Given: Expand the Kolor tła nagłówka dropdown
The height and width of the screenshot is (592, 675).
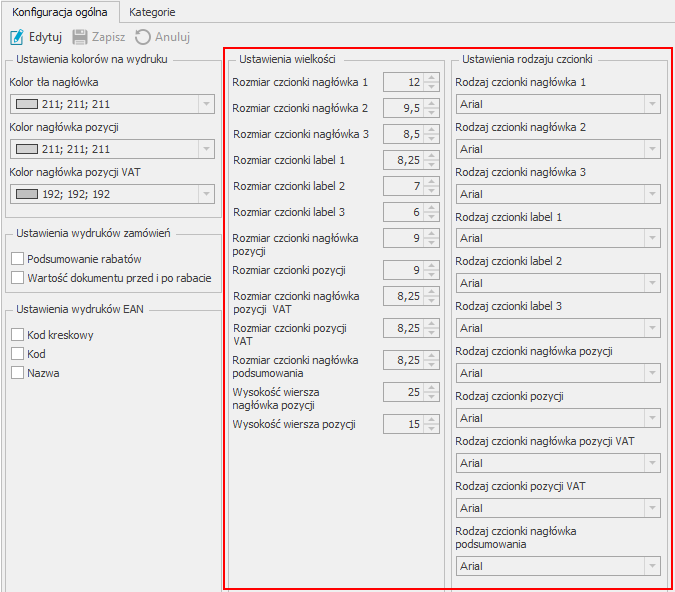Looking at the screenshot, I should [x=205, y=103].
